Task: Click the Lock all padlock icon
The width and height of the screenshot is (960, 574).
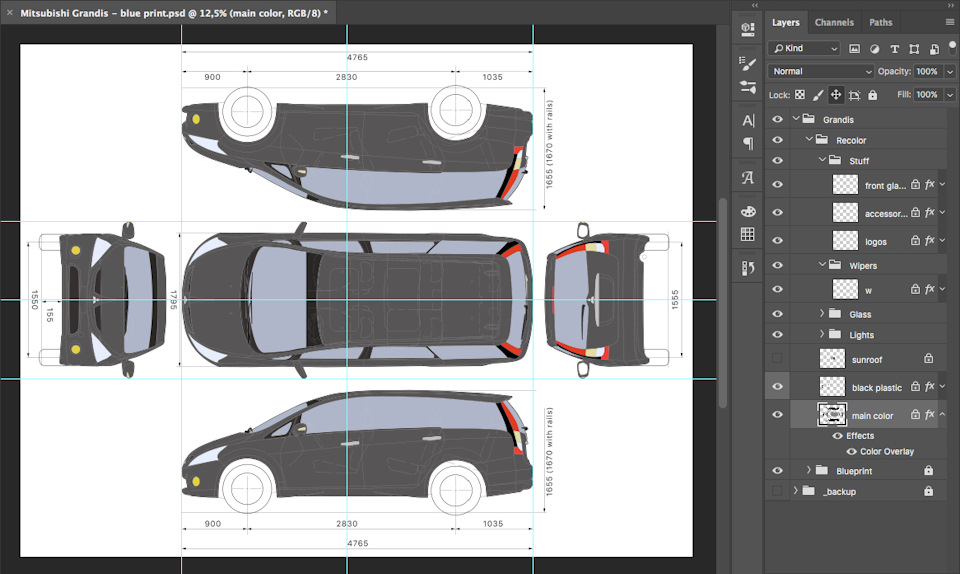Action: coord(872,95)
